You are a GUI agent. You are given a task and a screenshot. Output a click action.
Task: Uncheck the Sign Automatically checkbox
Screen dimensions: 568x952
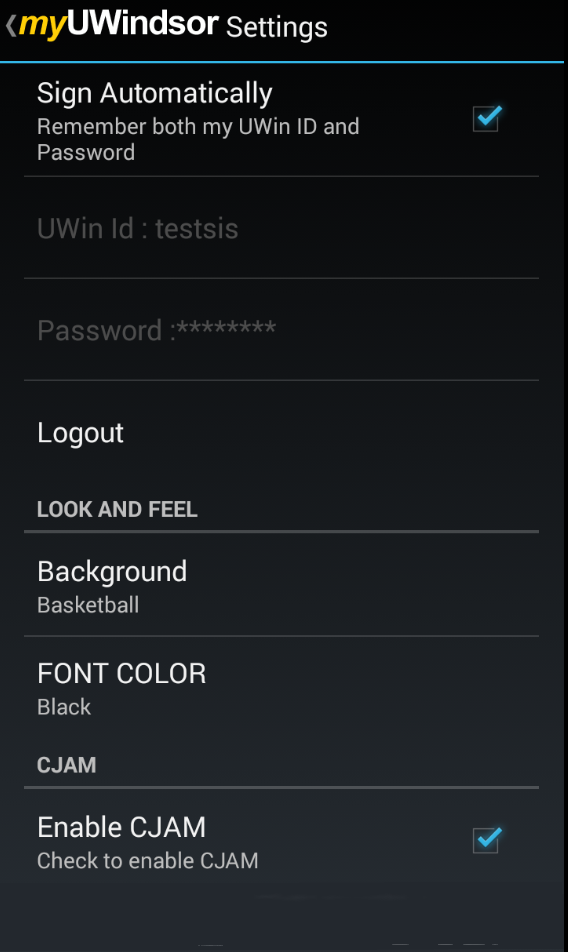point(487,118)
